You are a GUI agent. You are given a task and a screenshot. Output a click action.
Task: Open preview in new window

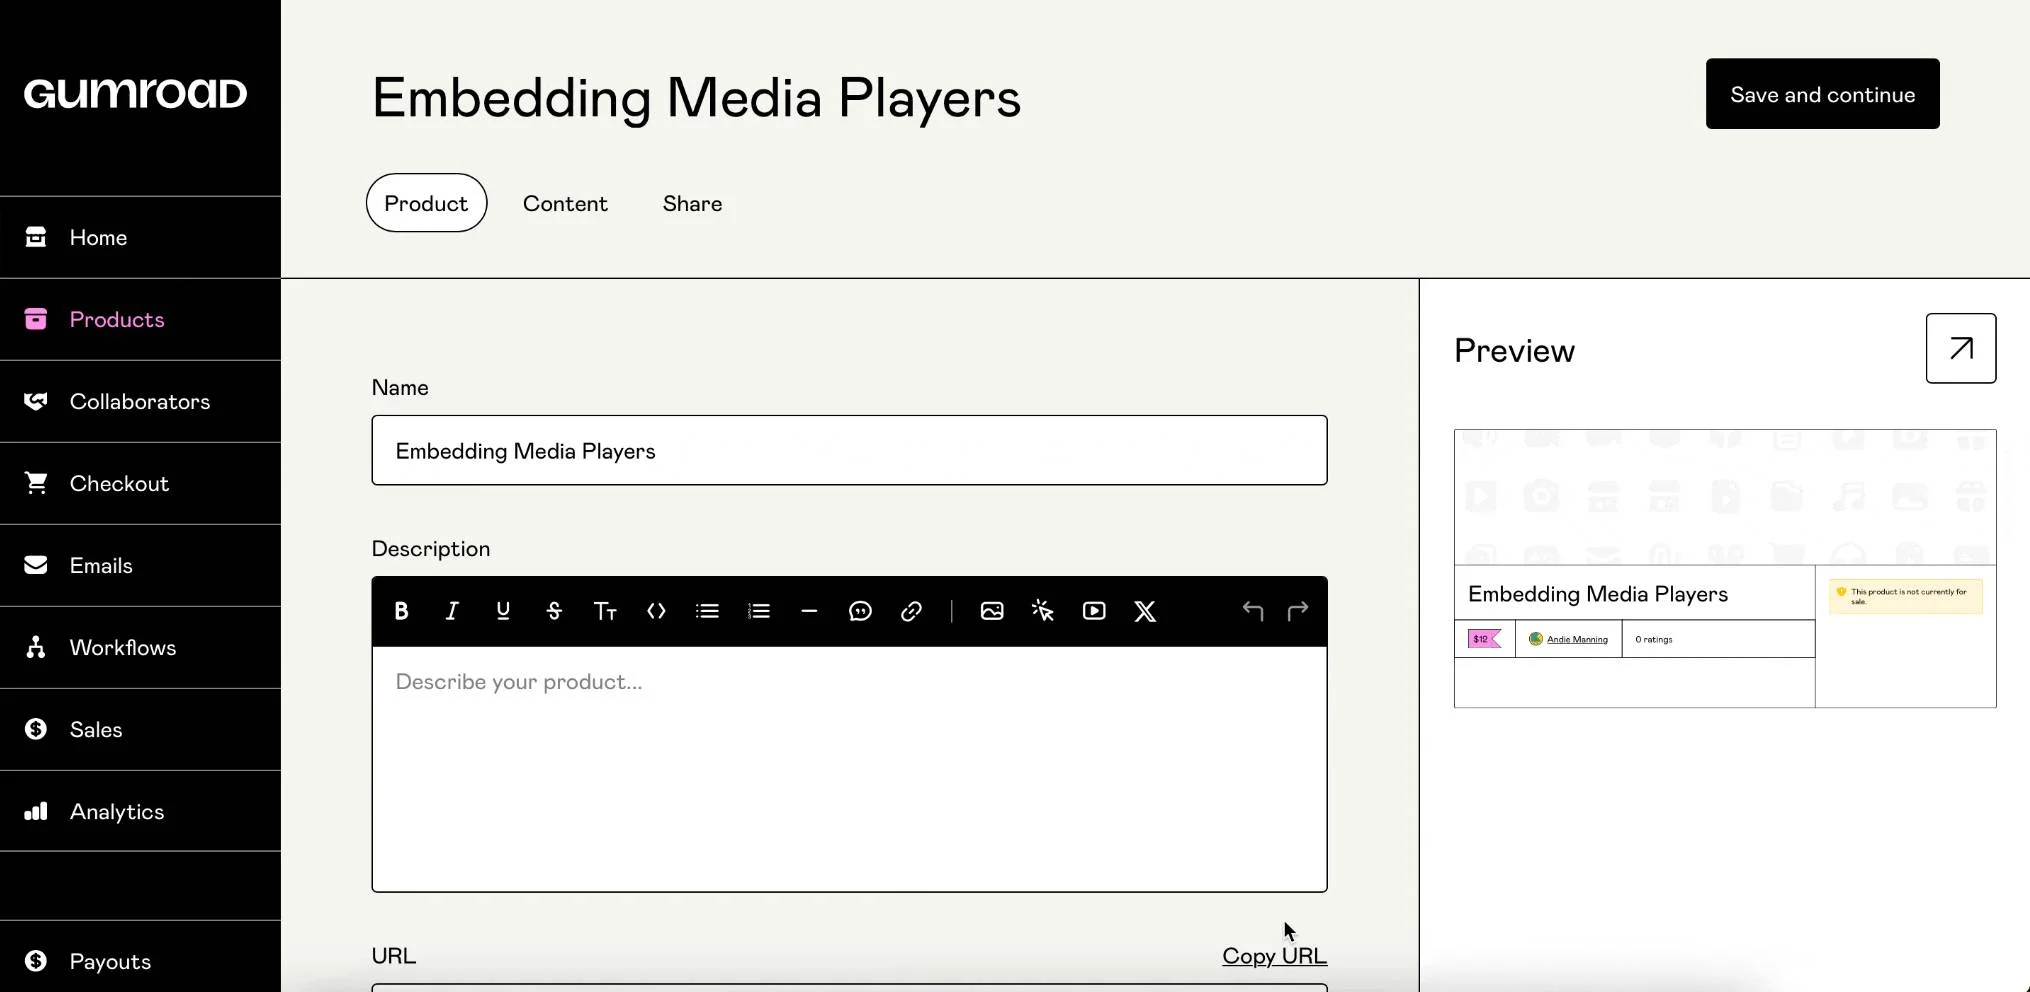click(1960, 348)
